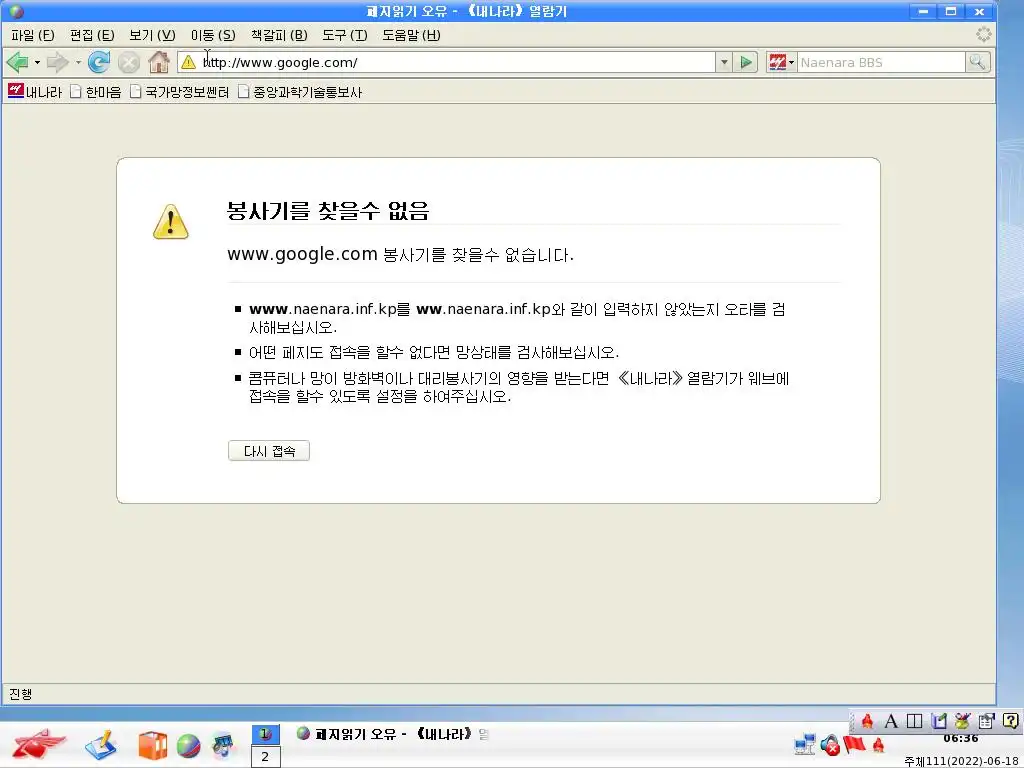Click the properties list icon in the input panel
The image size is (1024, 768).
(987, 721)
